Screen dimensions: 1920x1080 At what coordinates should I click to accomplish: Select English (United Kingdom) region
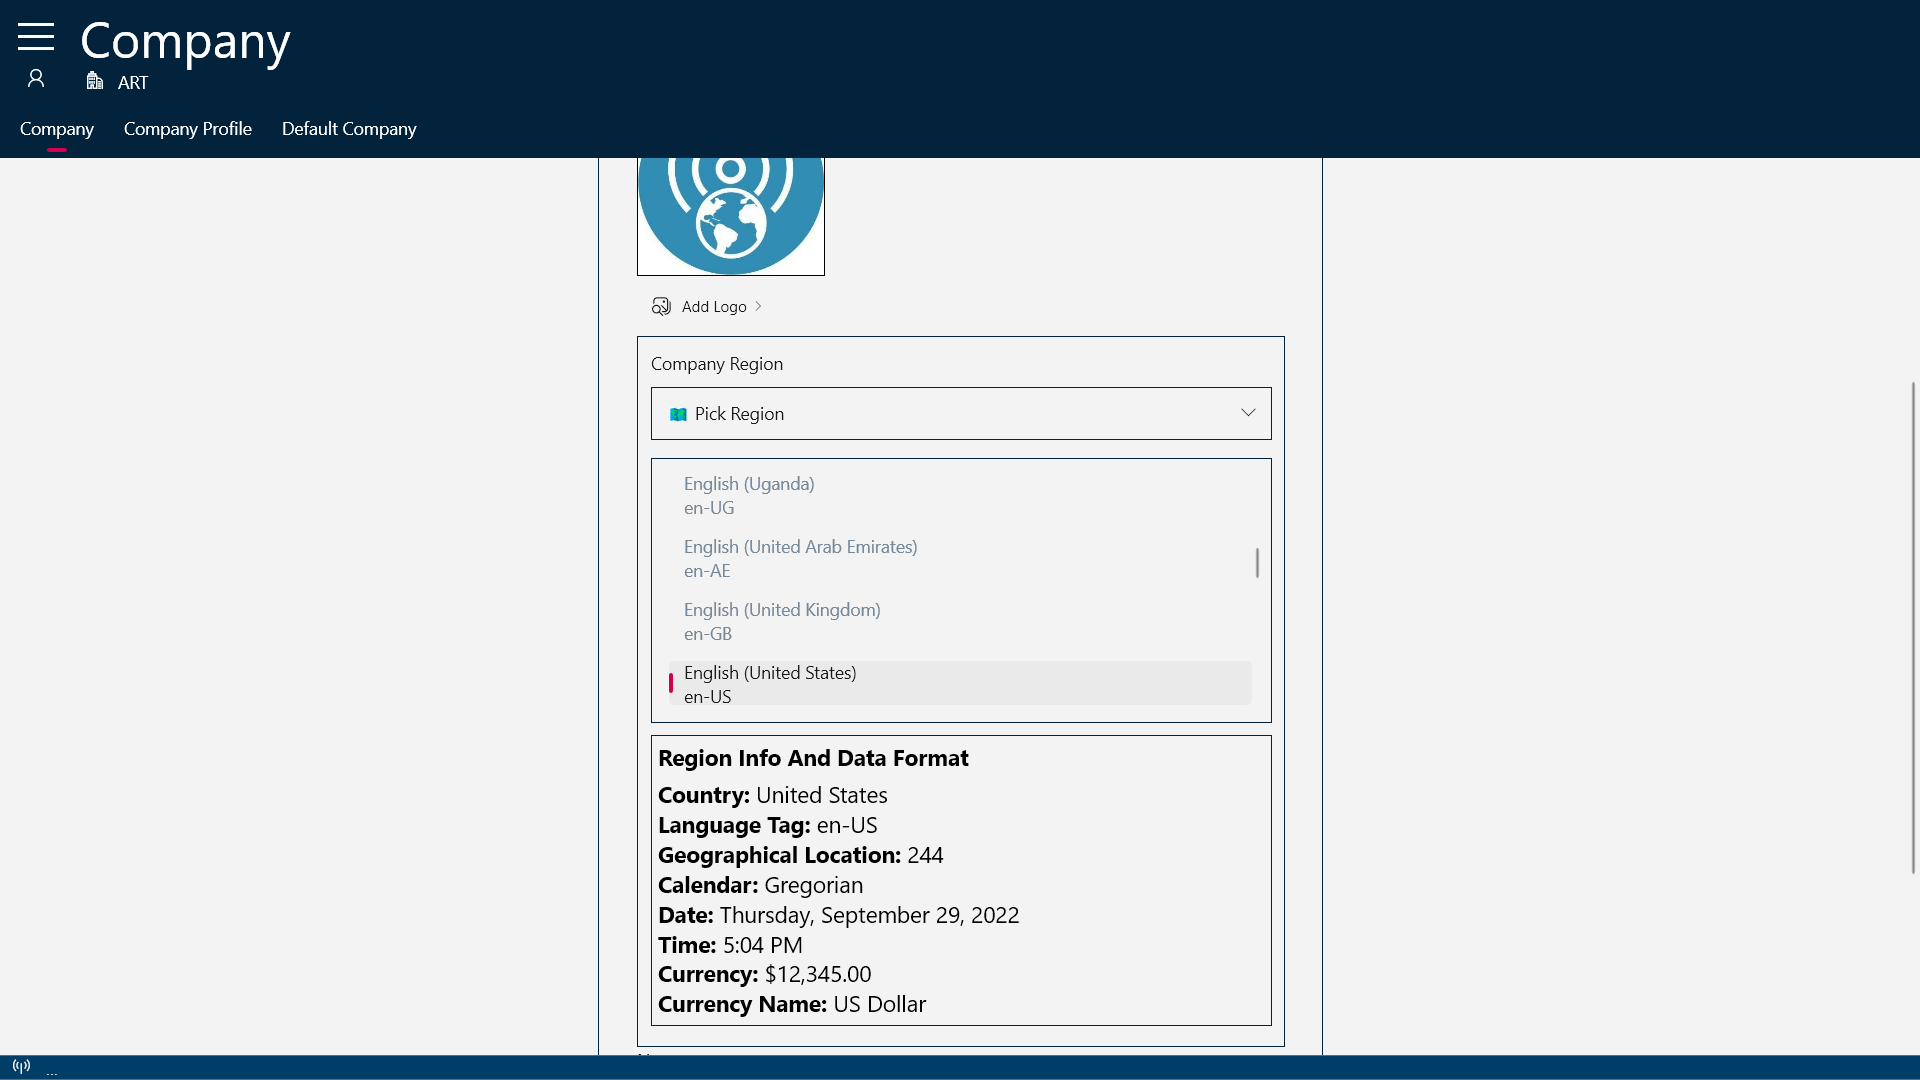(782, 621)
